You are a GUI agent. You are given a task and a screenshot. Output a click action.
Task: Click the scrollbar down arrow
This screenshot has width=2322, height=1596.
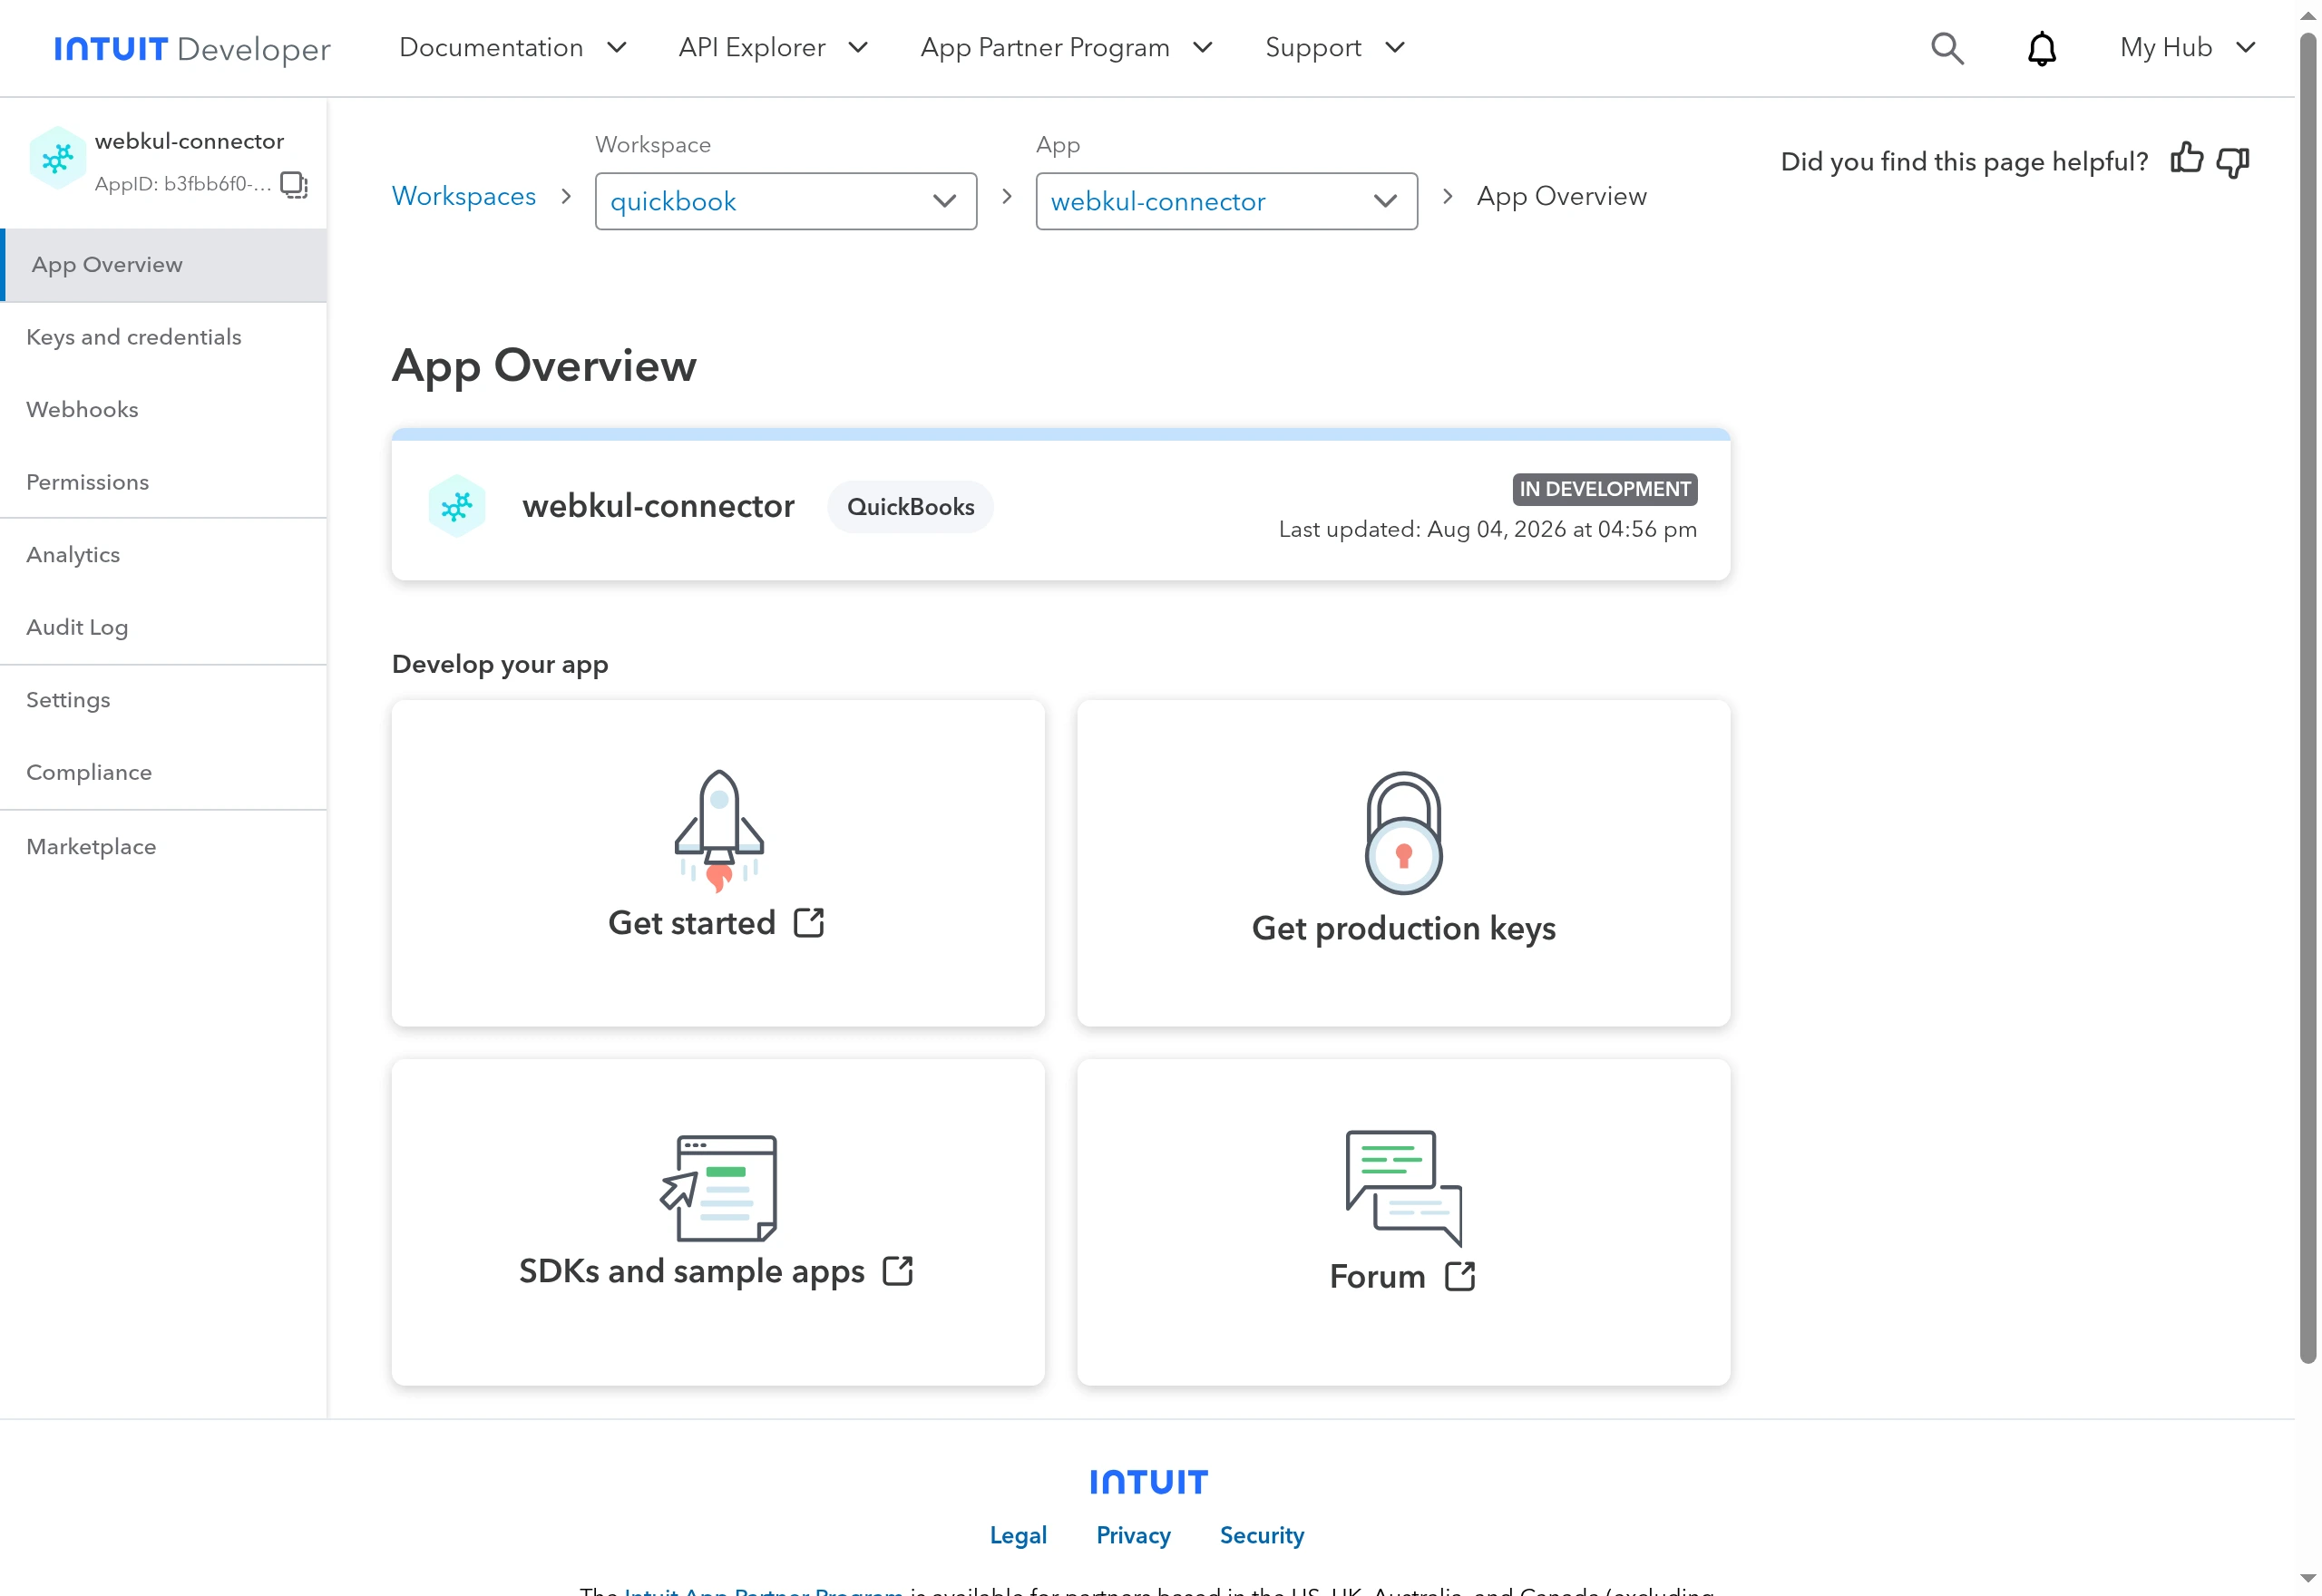tap(2308, 1580)
